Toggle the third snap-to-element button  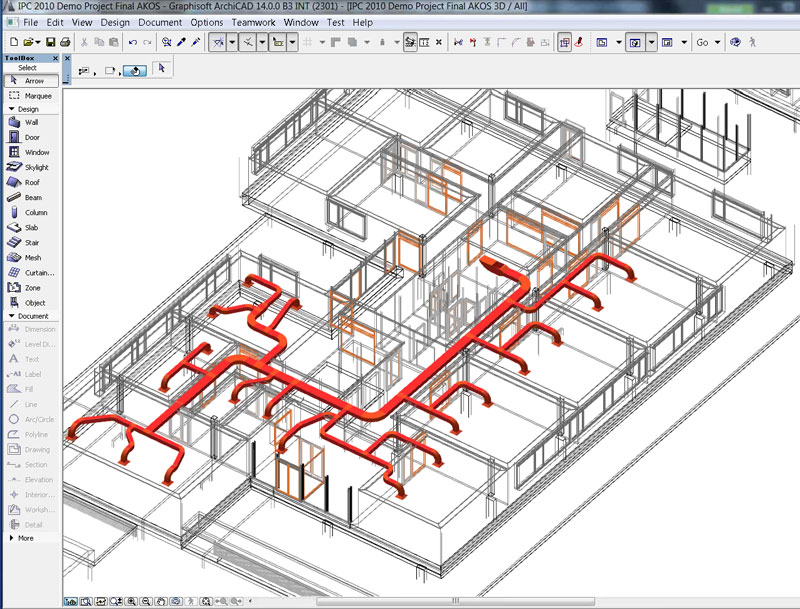(278, 42)
